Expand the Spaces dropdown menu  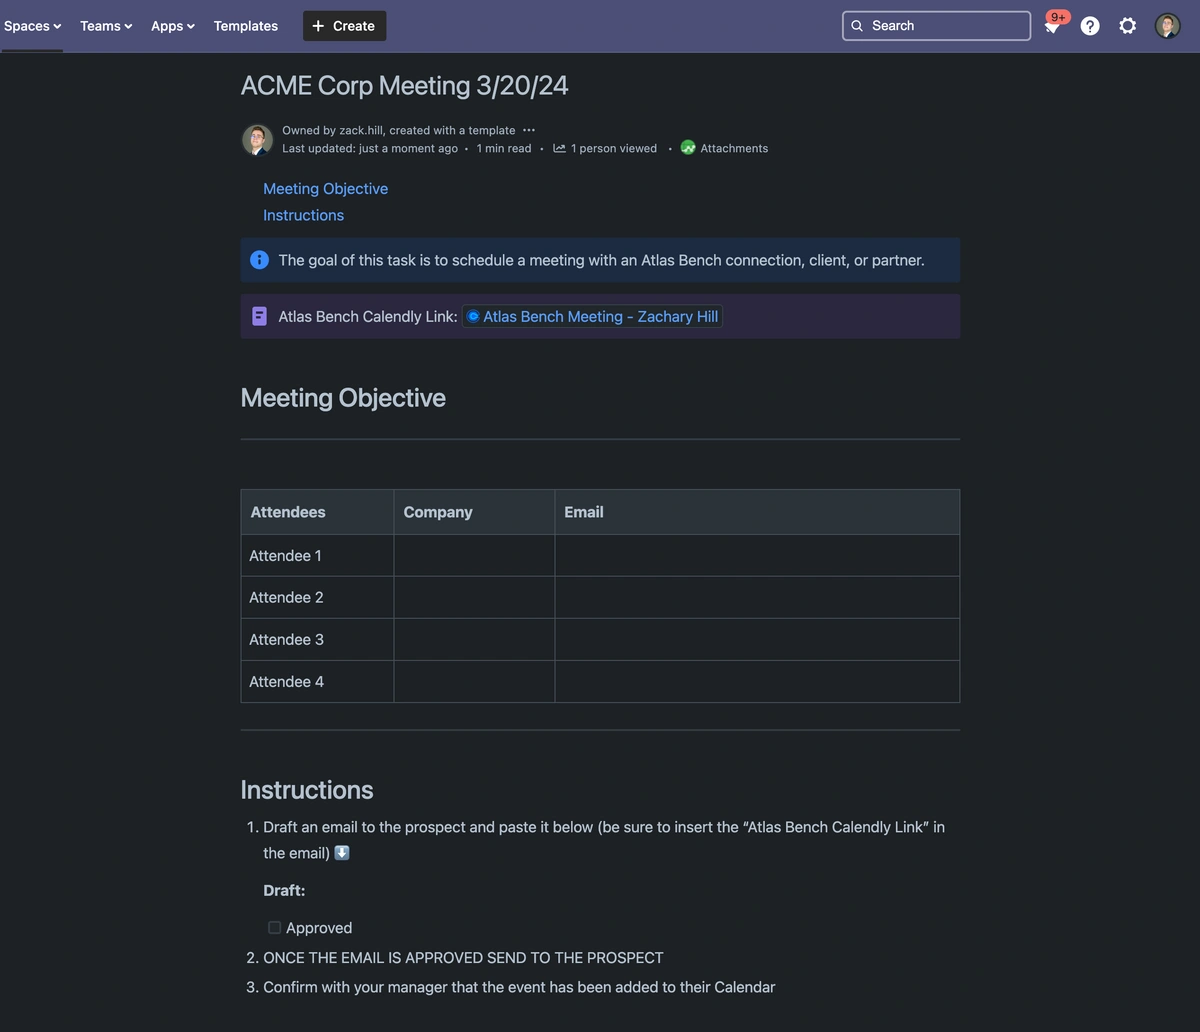coord(32,26)
